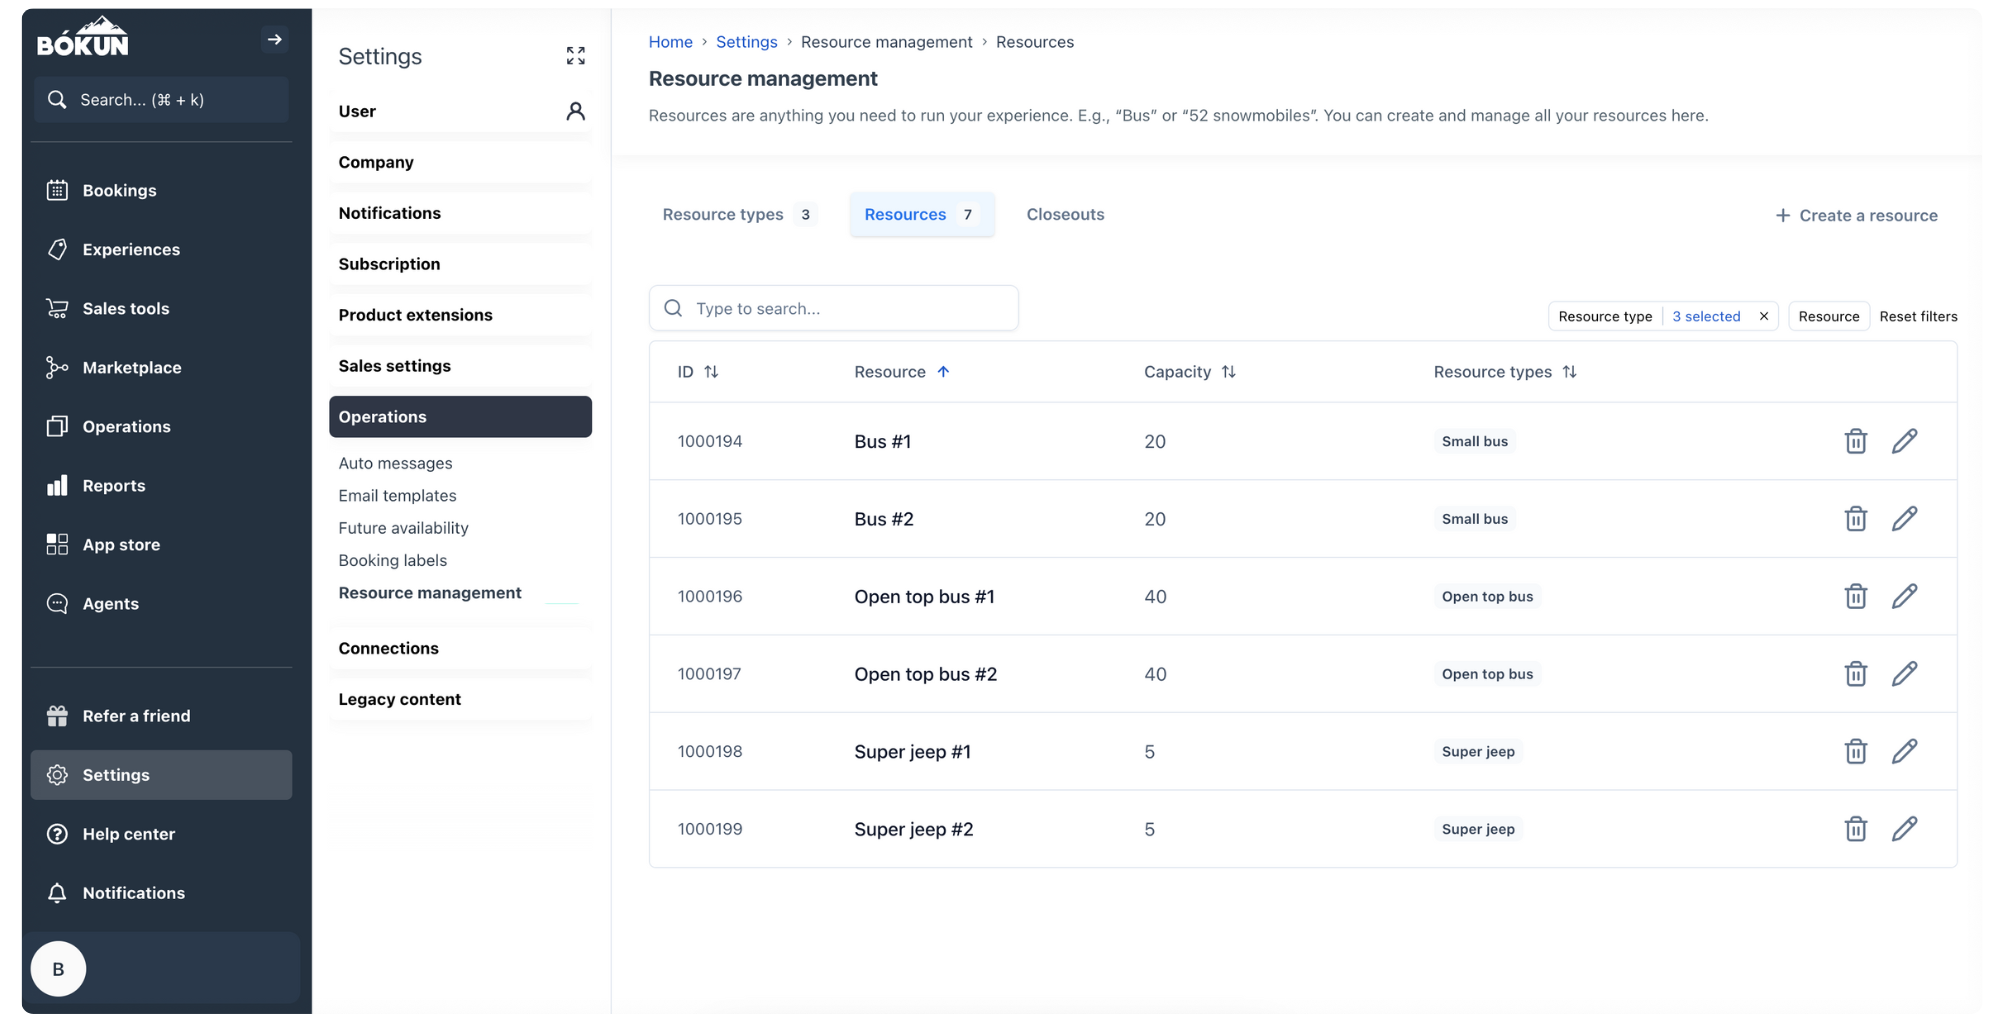The height and width of the screenshot is (1024, 2000).
Task: Expand the Settings panel to fullscreen
Action: pyautogui.click(x=575, y=56)
